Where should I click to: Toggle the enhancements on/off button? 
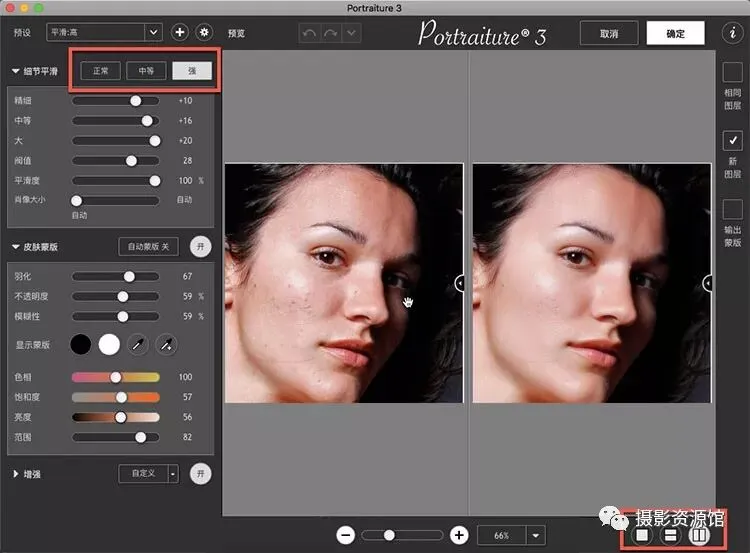pos(200,474)
